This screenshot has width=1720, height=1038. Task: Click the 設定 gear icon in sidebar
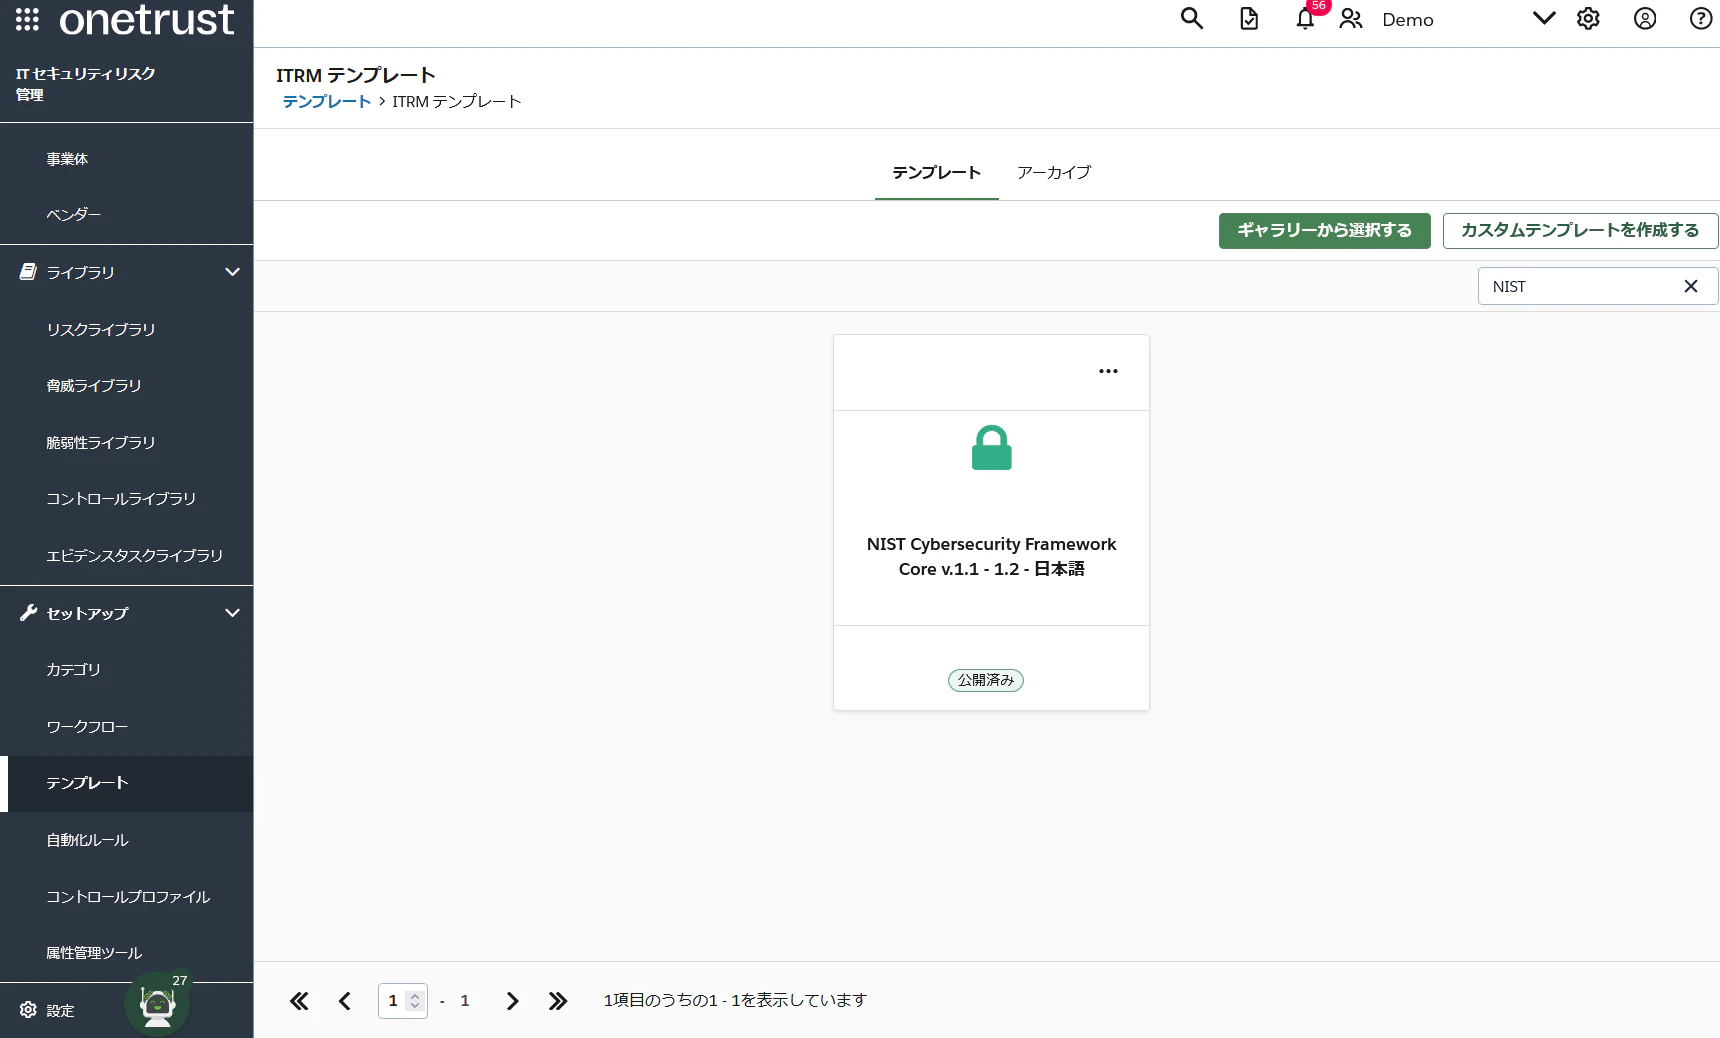[x=28, y=1010]
